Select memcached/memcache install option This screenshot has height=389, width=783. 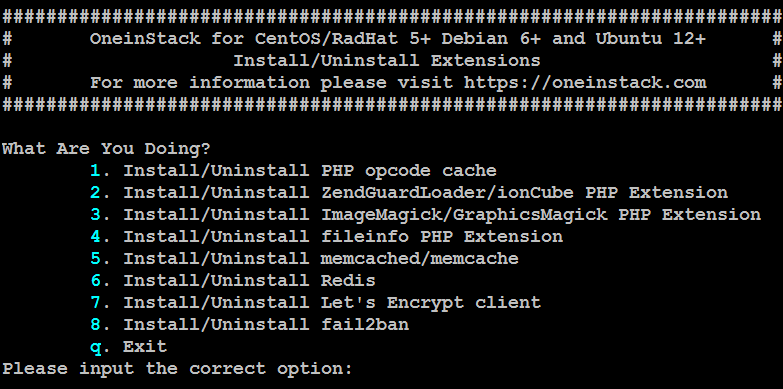coord(304,259)
